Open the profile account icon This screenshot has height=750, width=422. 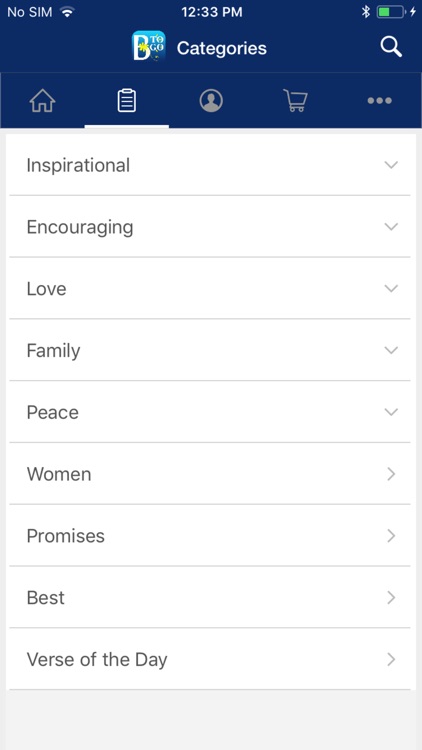(211, 101)
